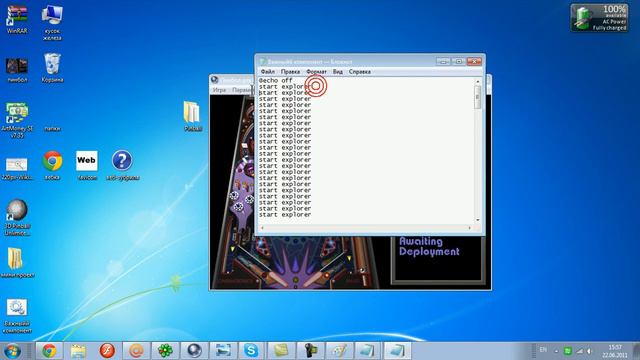Open the вебка Chrome shortcut
This screenshot has width=640, height=360.
tap(52, 165)
